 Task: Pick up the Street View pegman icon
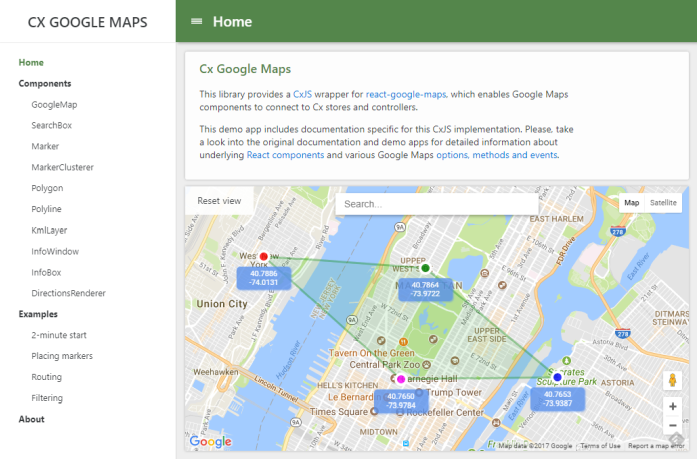673,380
